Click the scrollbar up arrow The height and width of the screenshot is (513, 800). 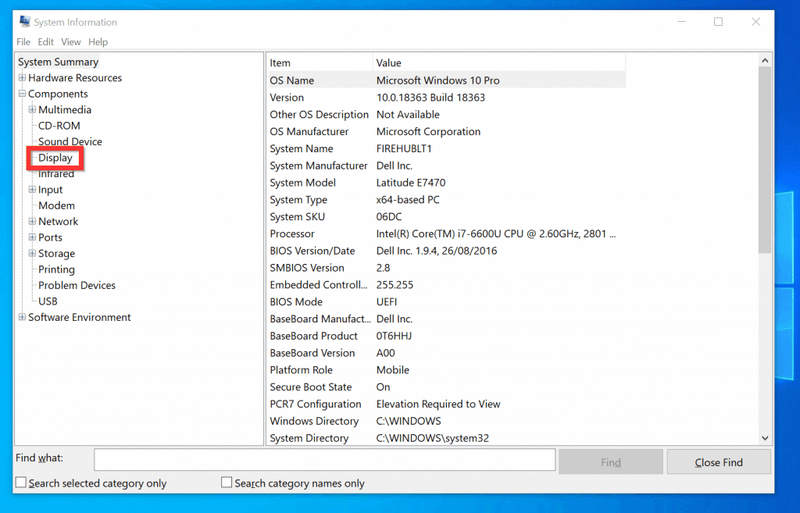(x=765, y=60)
